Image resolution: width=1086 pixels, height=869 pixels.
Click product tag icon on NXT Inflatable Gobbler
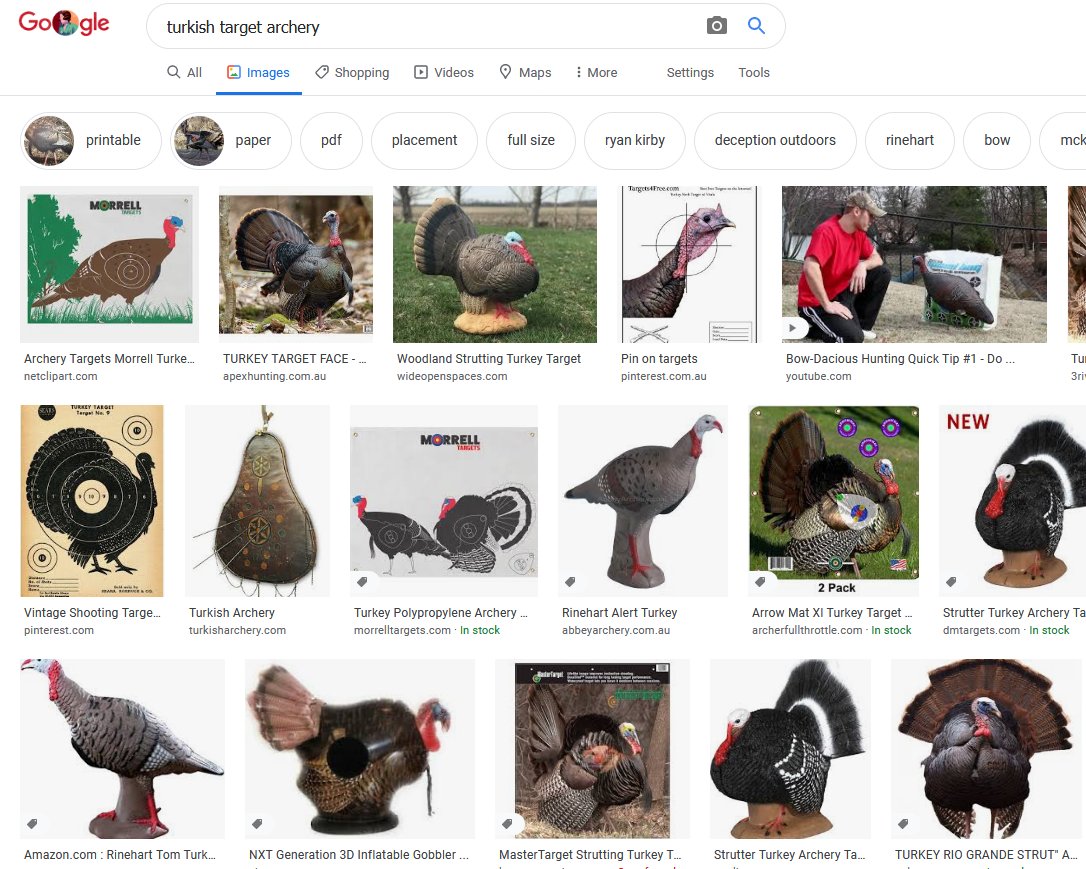257,824
